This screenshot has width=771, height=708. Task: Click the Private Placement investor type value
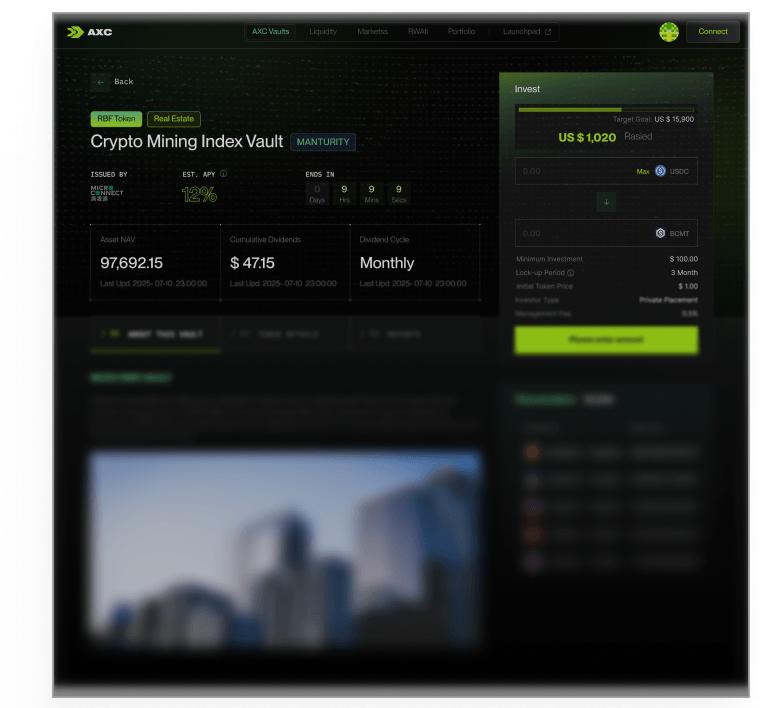(x=668, y=300)
